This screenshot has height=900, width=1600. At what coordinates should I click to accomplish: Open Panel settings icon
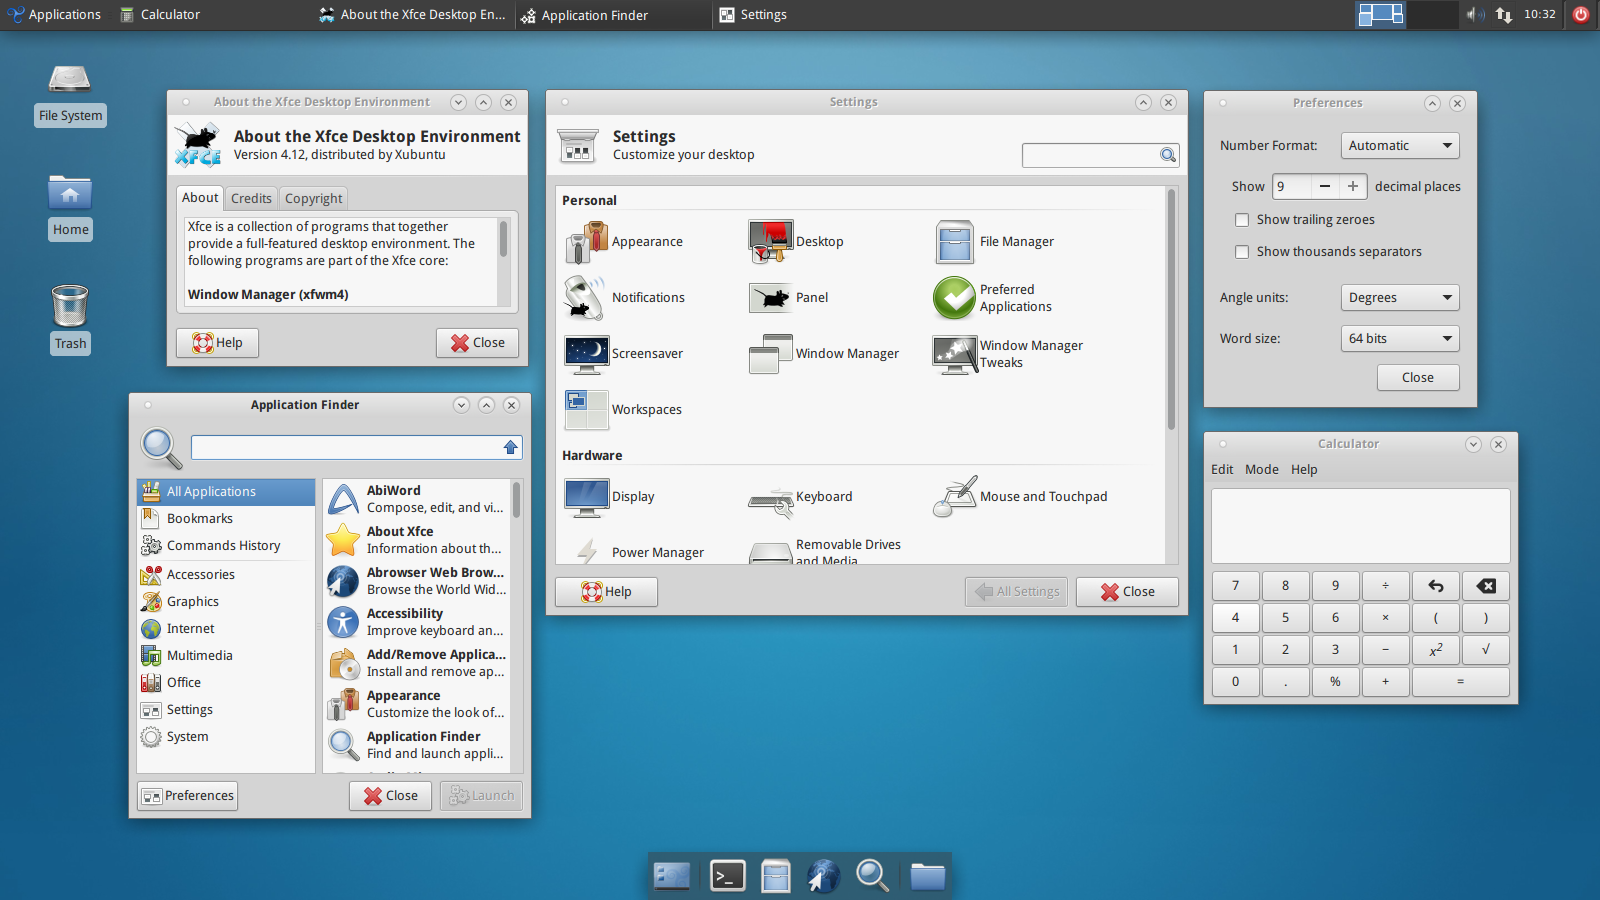770,298
